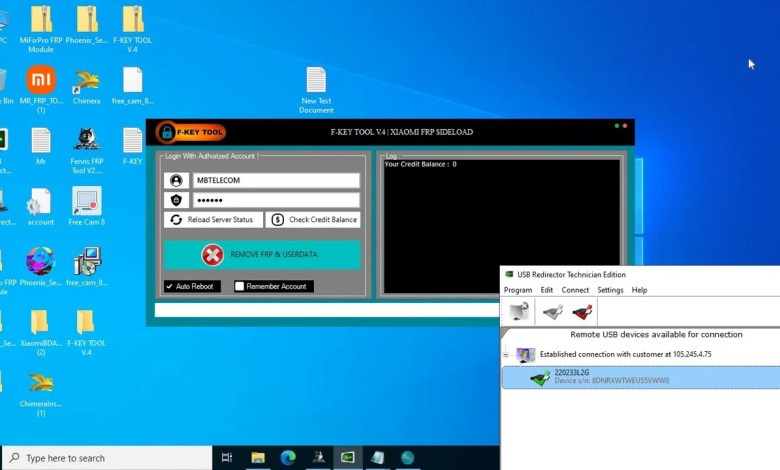Click the F-KEY TOOL padlock logo

pos(166,132)
